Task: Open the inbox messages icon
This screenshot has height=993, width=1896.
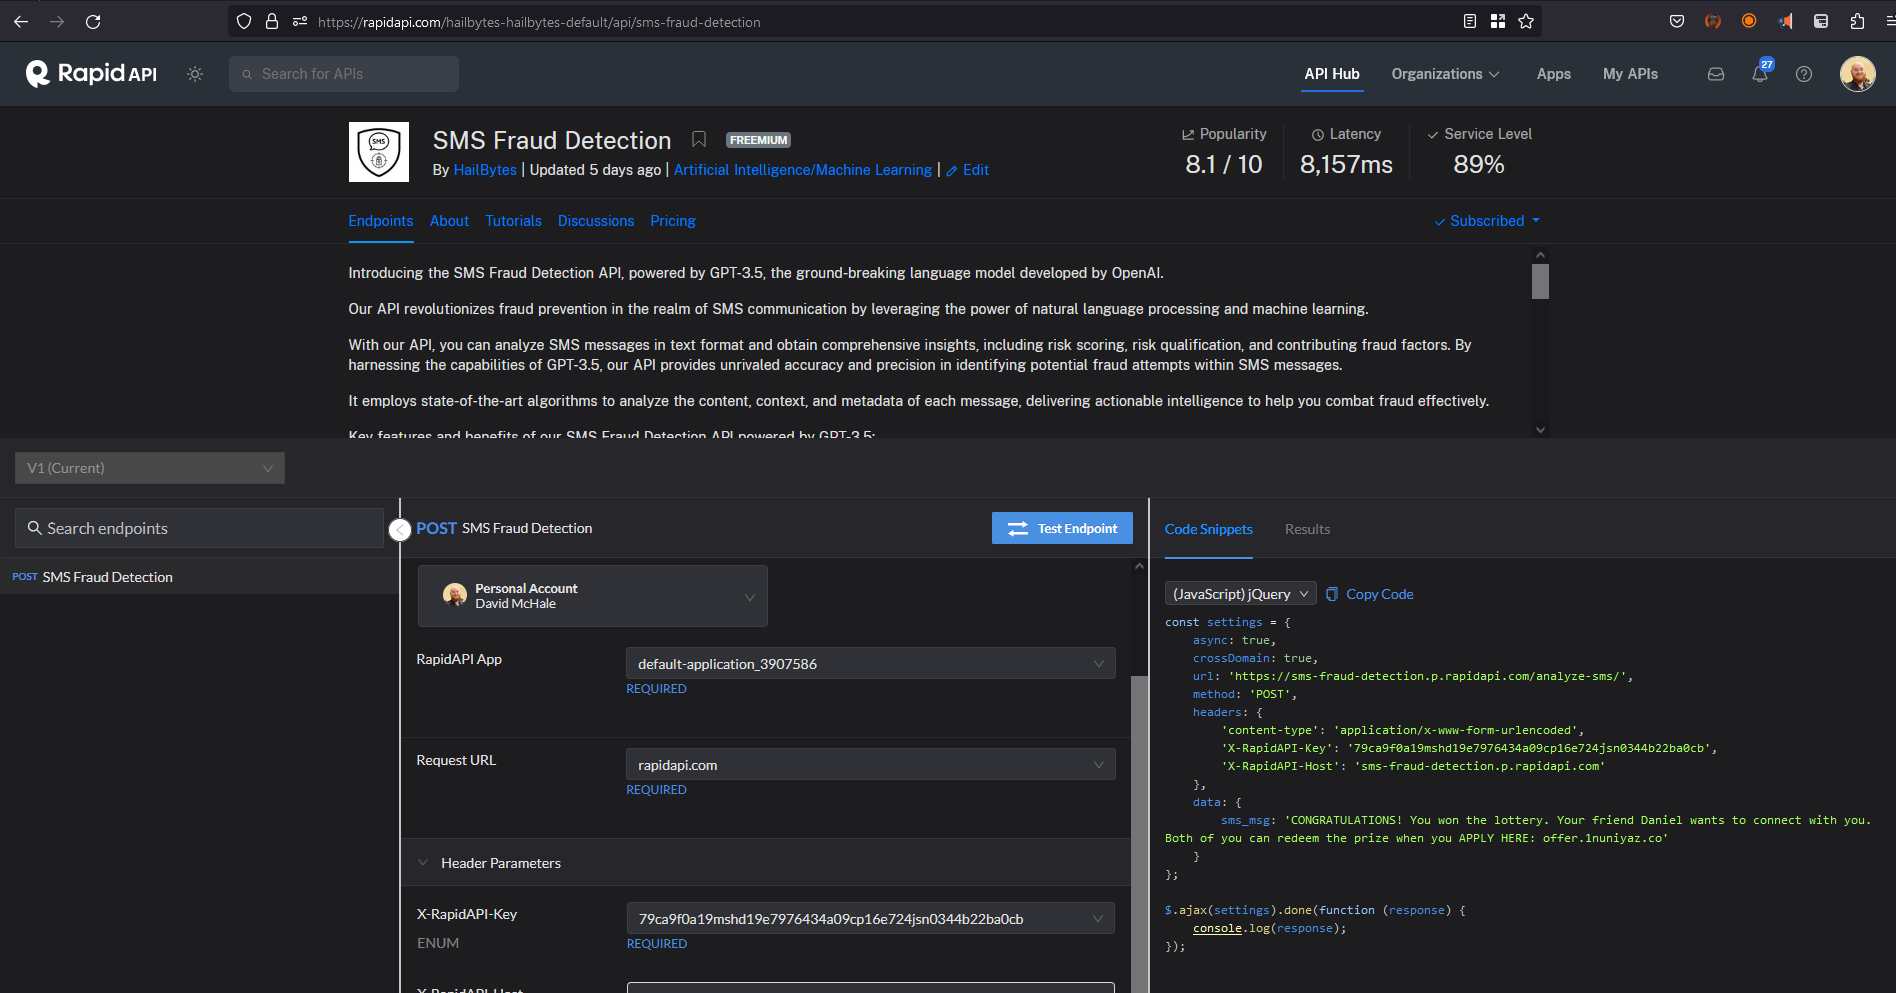Action: [x=1716, y=74]
